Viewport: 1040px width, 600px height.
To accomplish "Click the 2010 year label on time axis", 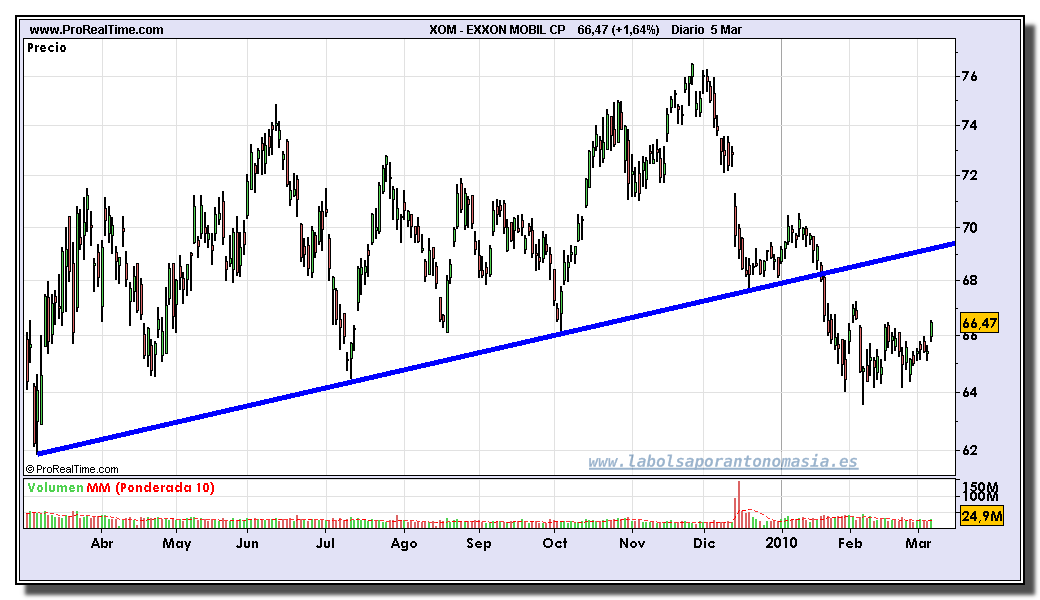I will pos(781,544).
